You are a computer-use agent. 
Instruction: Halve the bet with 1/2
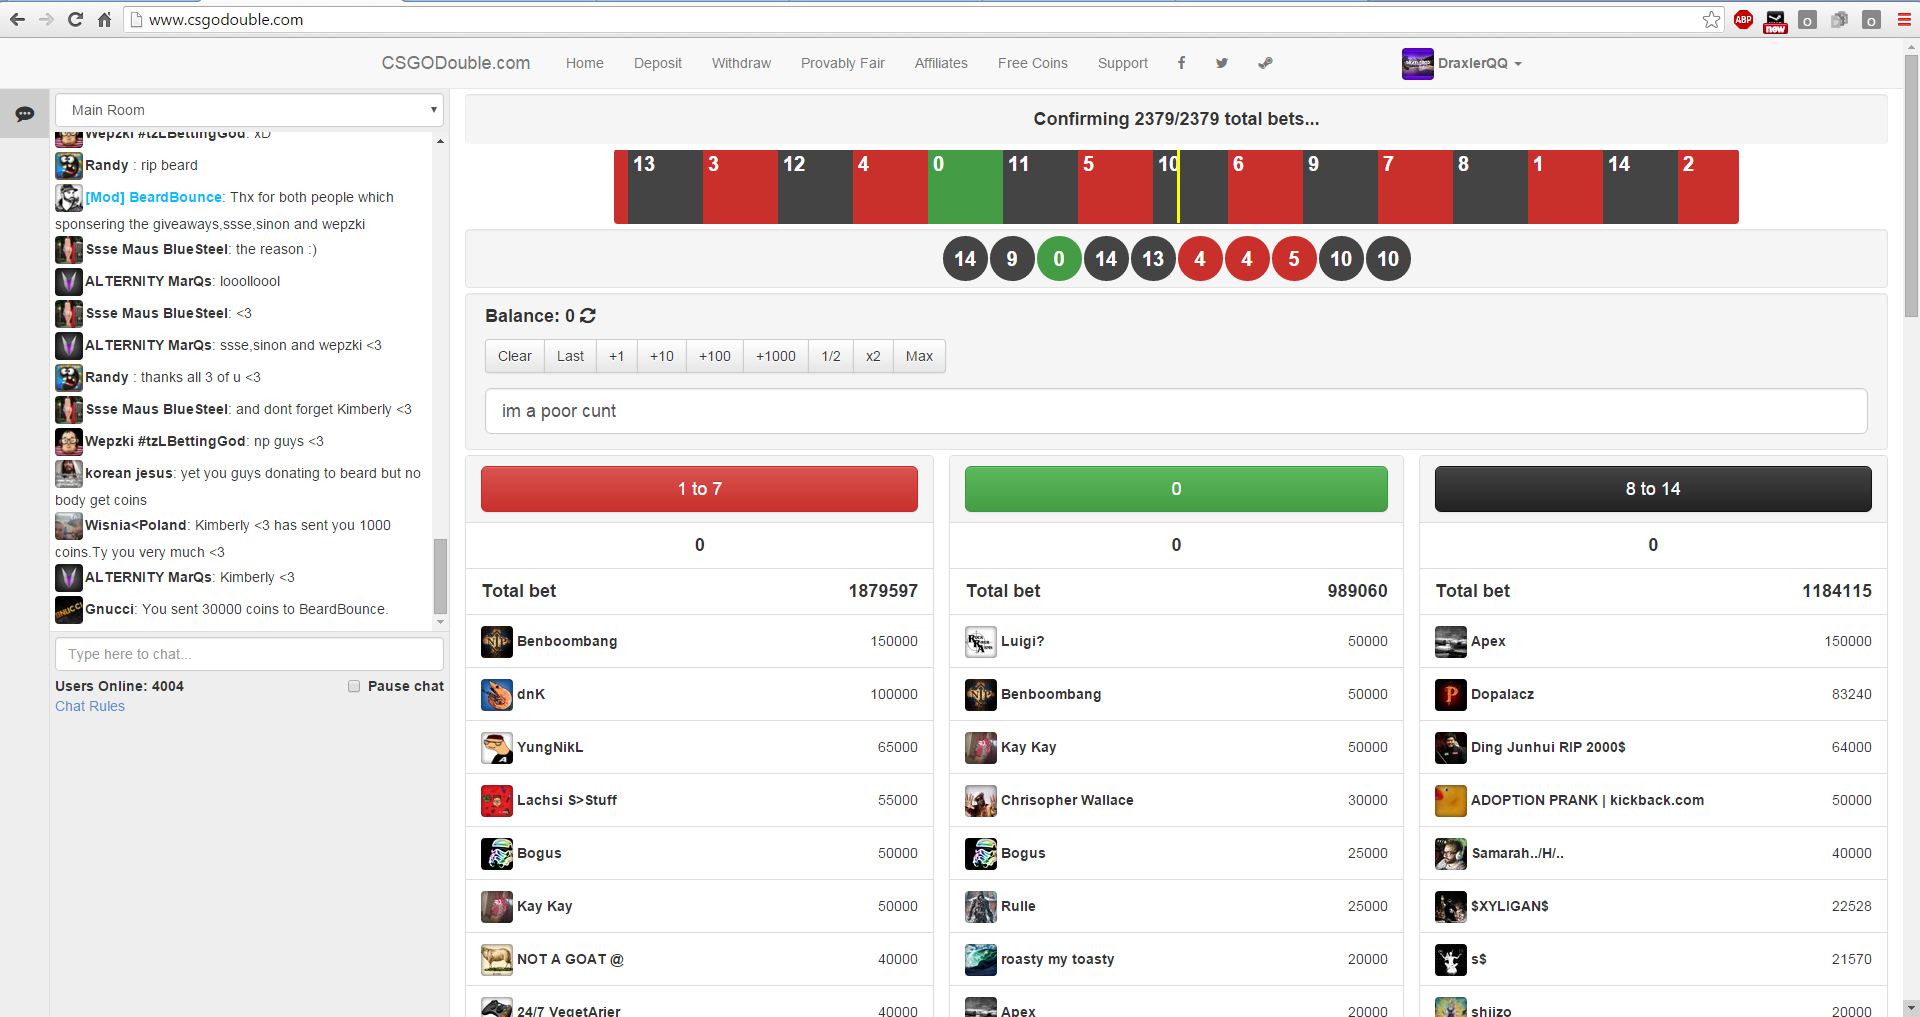click(831, 356)
